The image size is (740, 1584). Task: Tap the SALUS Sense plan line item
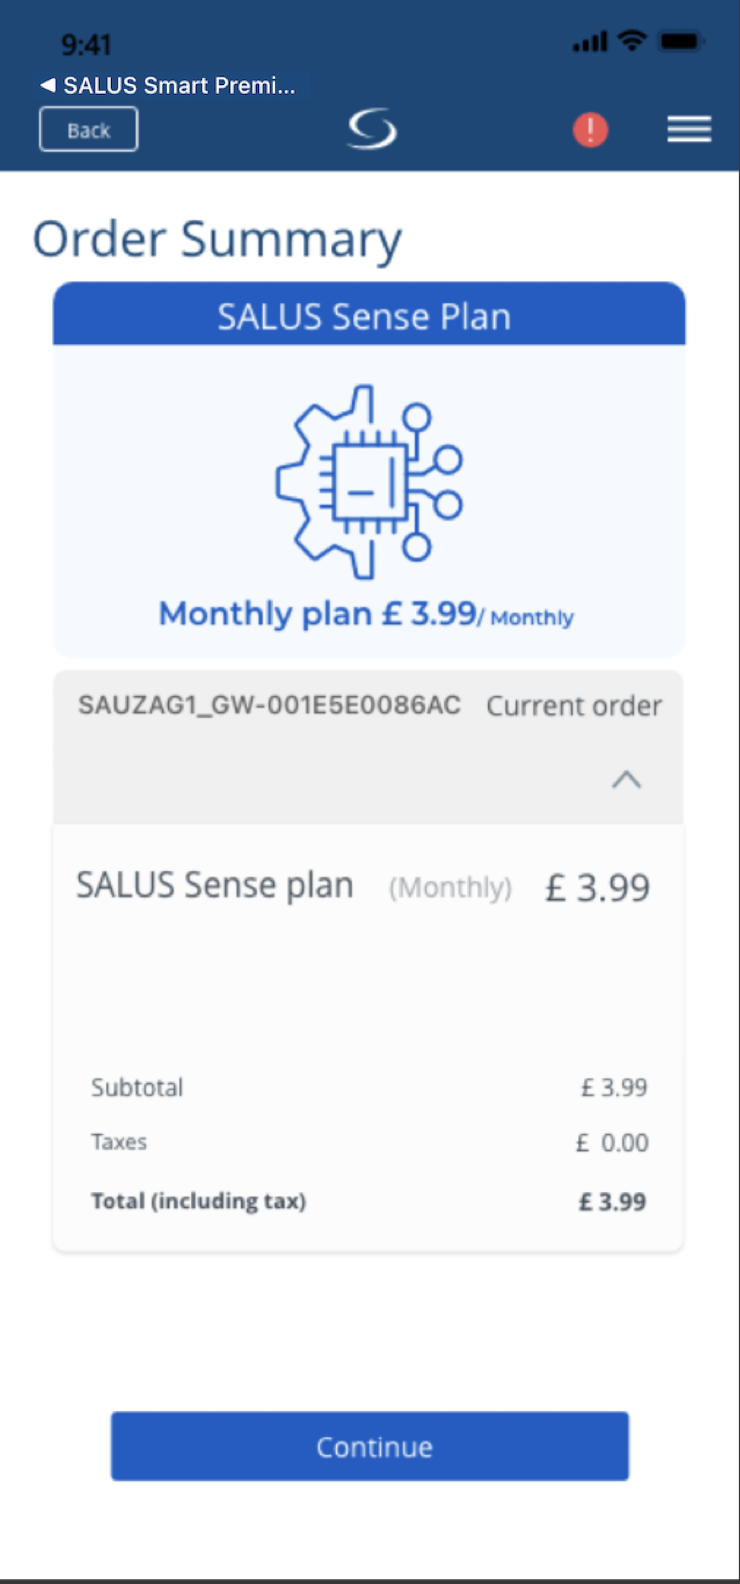[x=363, y=887]
